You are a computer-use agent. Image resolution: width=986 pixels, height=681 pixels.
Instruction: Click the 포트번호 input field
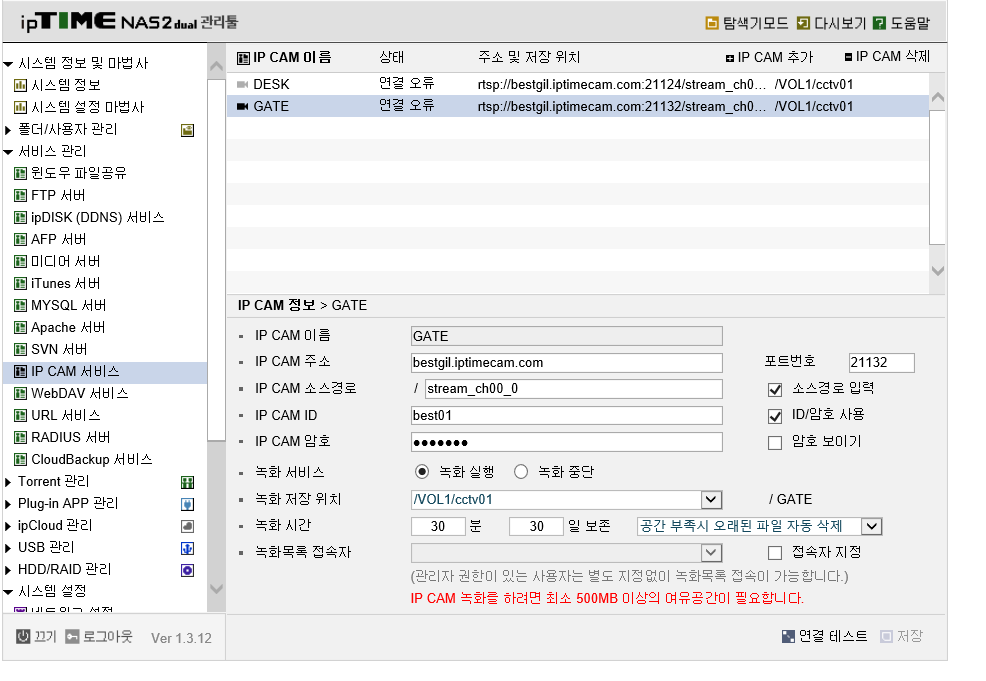(x=881, y=362)
